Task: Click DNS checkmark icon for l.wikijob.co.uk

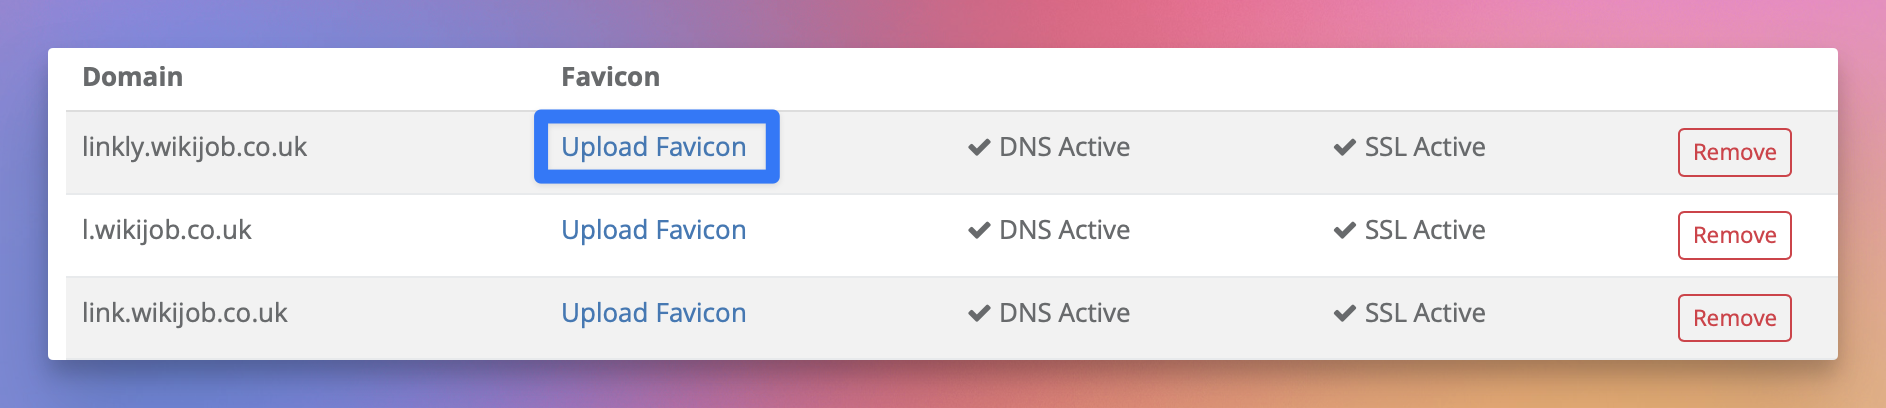Action: pyautogui.click(x=978, y=231)
